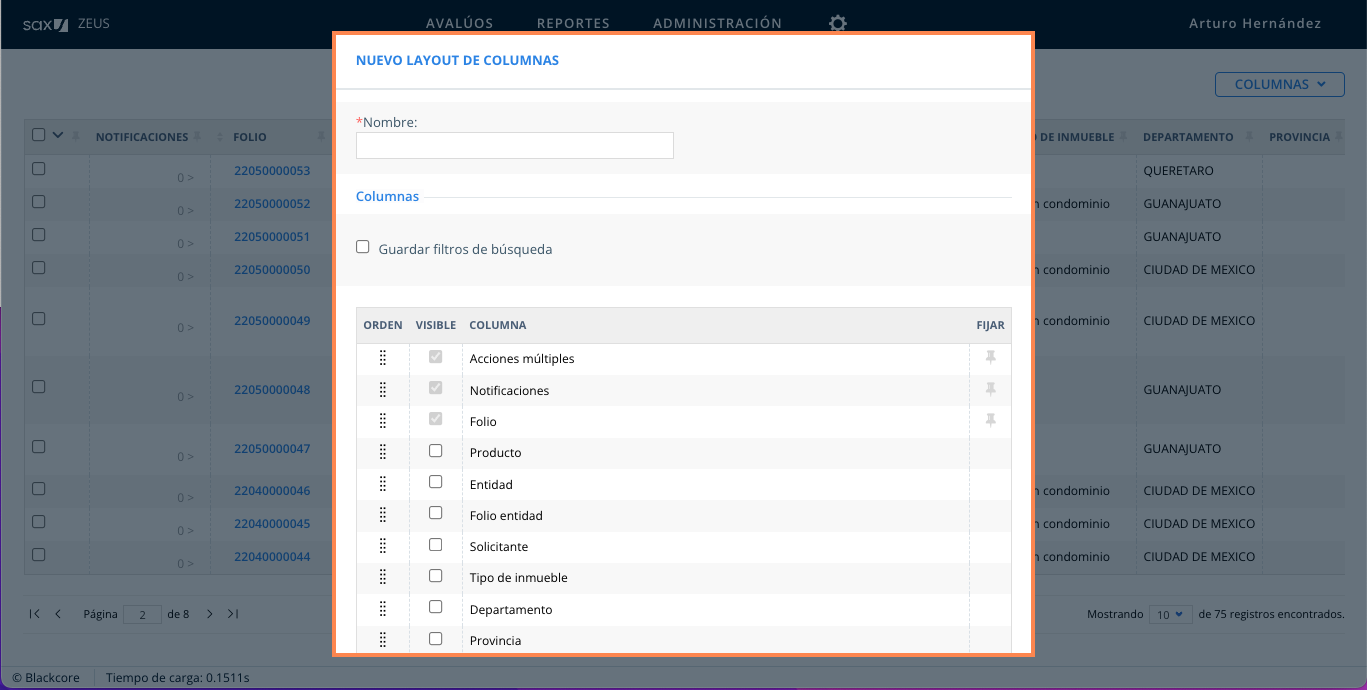Click Provincia column header in table
Screen dimensions: 1367x690
coord(1299,137)
